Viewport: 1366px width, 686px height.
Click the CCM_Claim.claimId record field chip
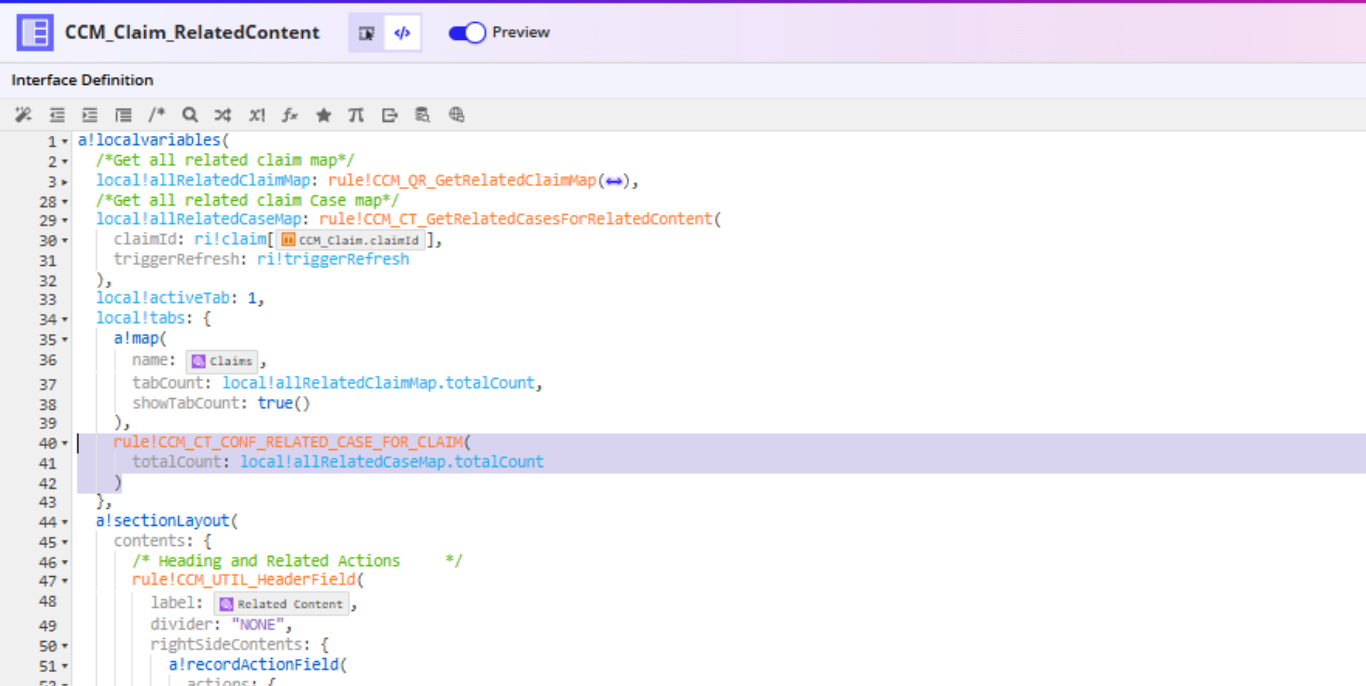point(352,240)
